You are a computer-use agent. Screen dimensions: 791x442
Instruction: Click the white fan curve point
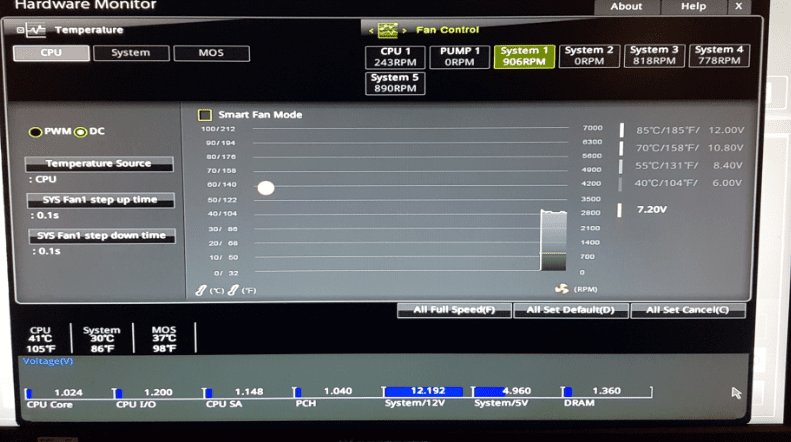(266, 188)
